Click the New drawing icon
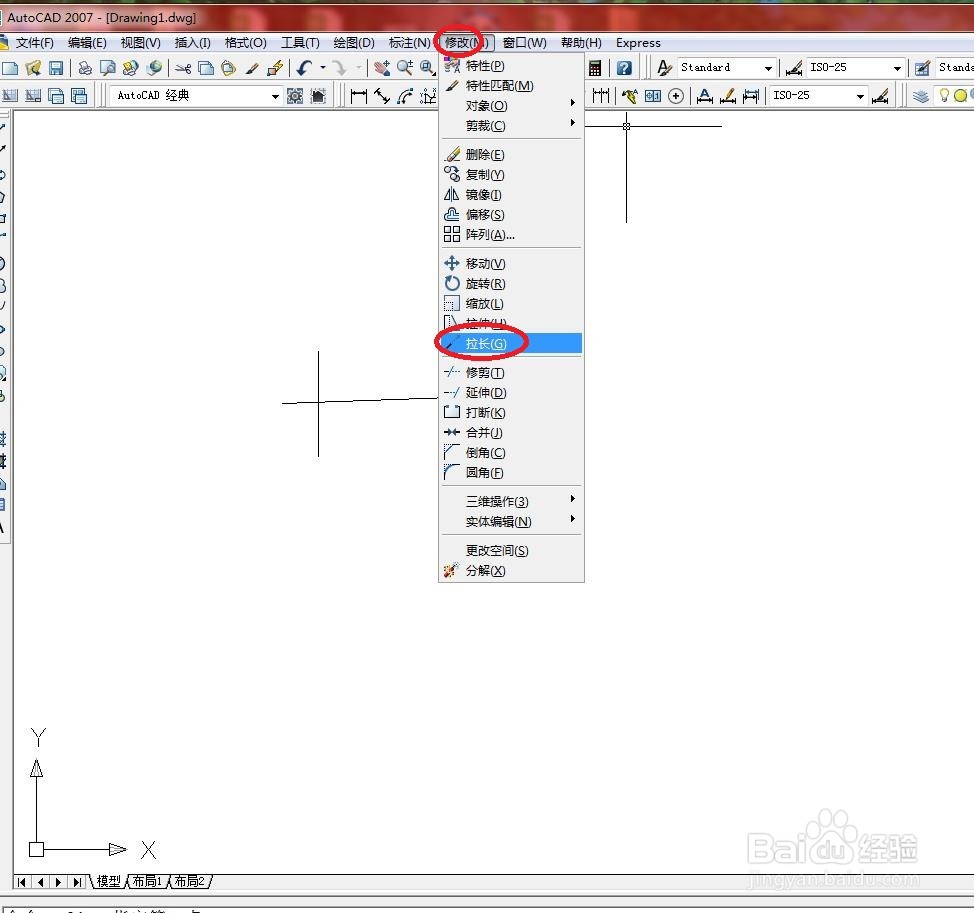 coord(10,68)
